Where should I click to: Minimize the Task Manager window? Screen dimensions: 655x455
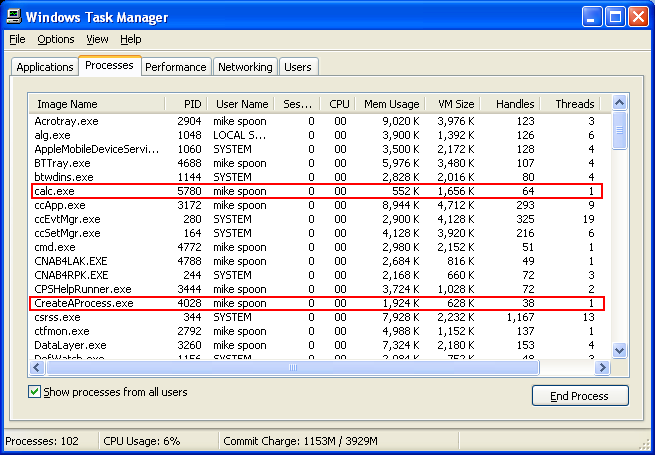pos(593,17)
